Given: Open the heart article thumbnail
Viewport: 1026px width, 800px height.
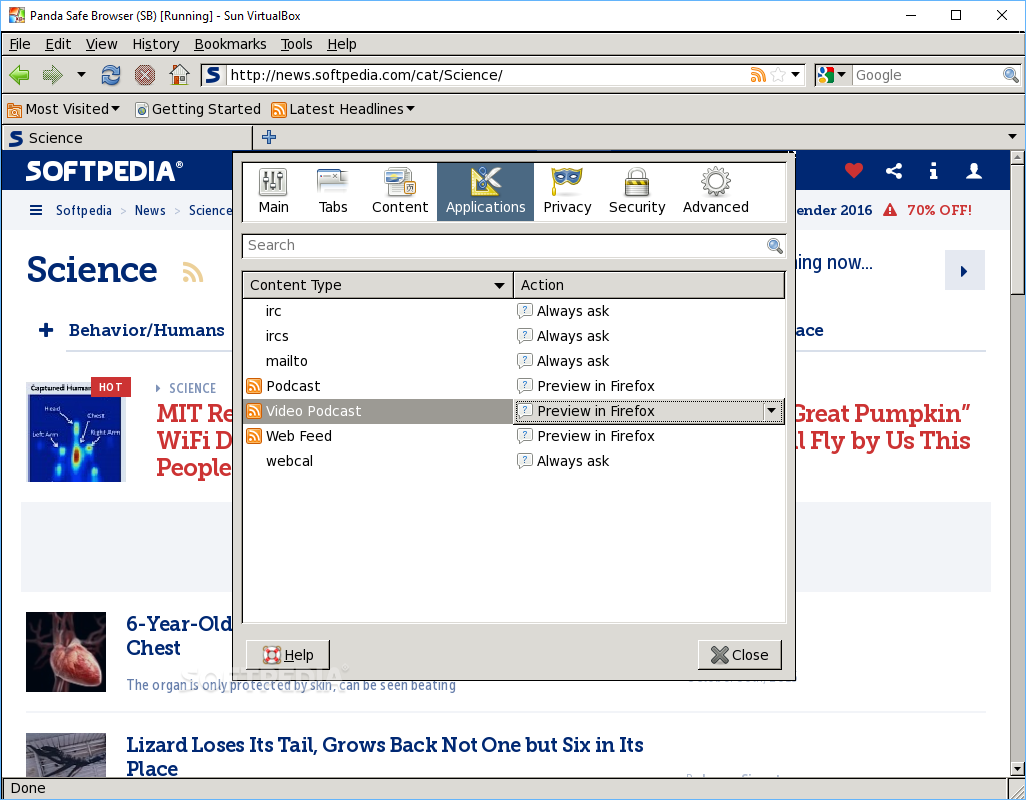Looking at the screenshot, I should click(65, 652).
